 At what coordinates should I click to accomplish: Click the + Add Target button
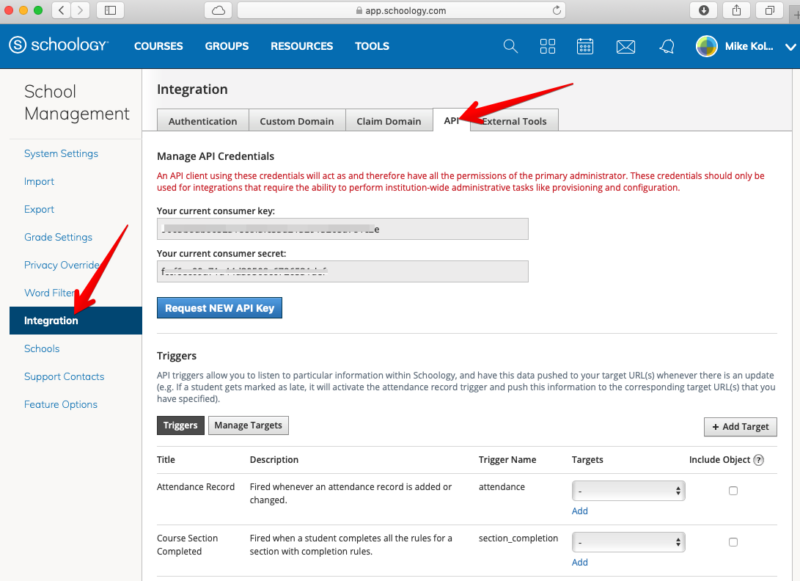(x=740, y=427)
